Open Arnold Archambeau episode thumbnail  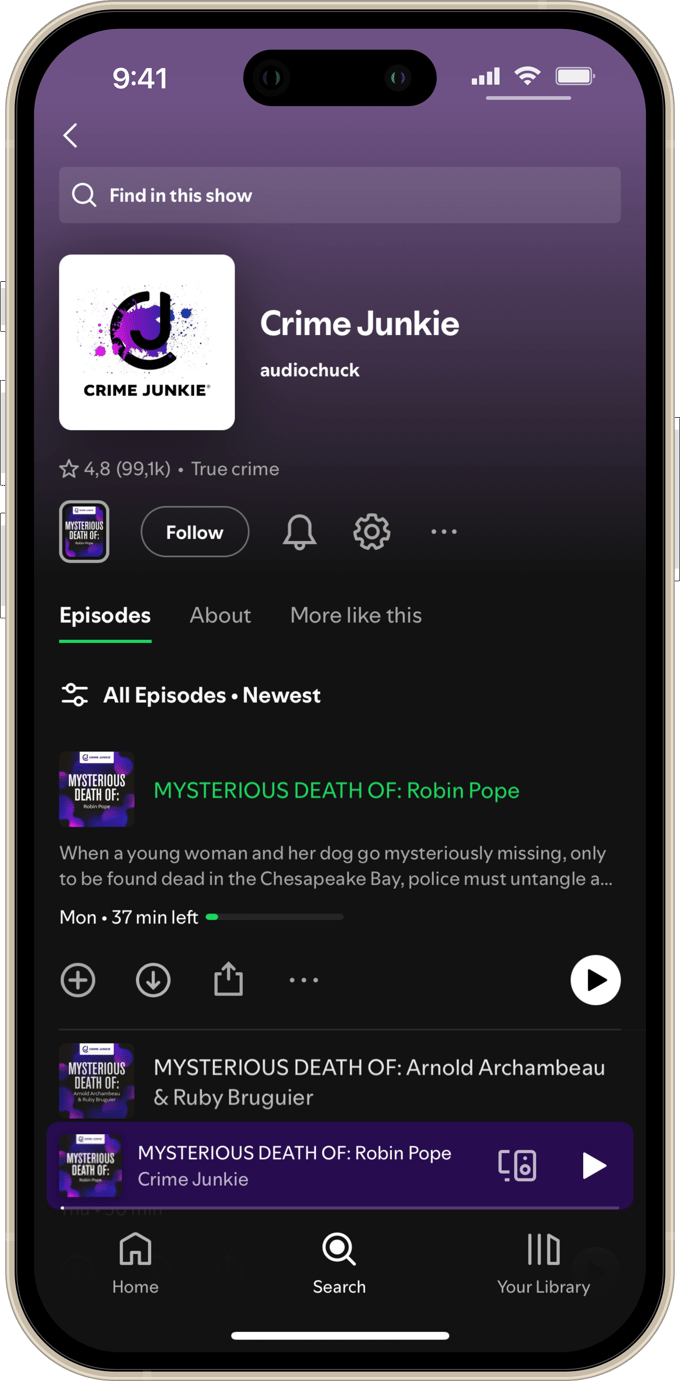tap(97, 1081)
